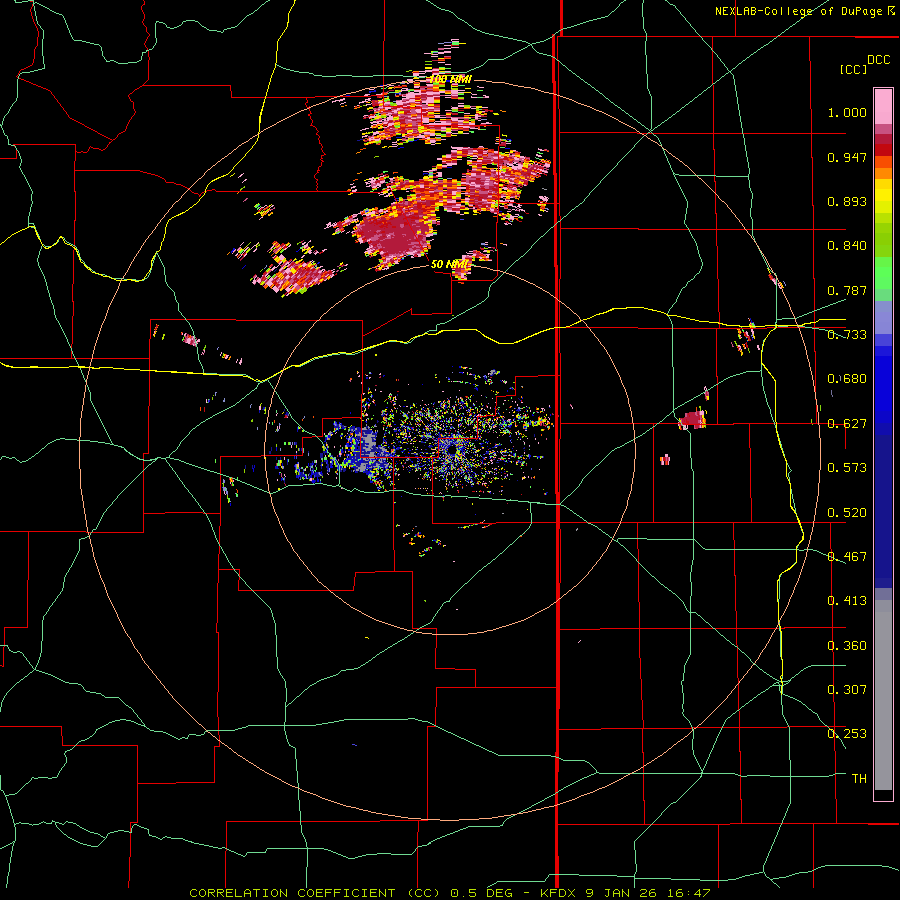
Task: Click the DCC label above the color scale
Action: coord(878,60)
